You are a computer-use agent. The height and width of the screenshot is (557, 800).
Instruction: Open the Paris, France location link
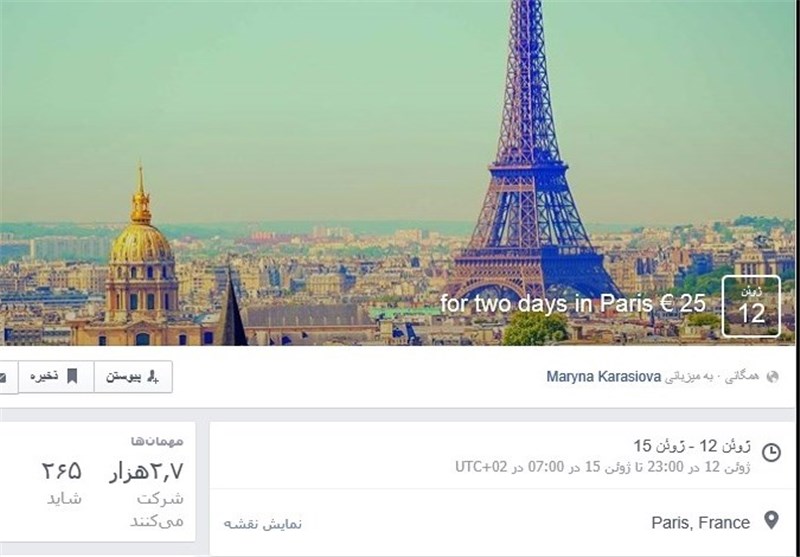click(701, 523)
